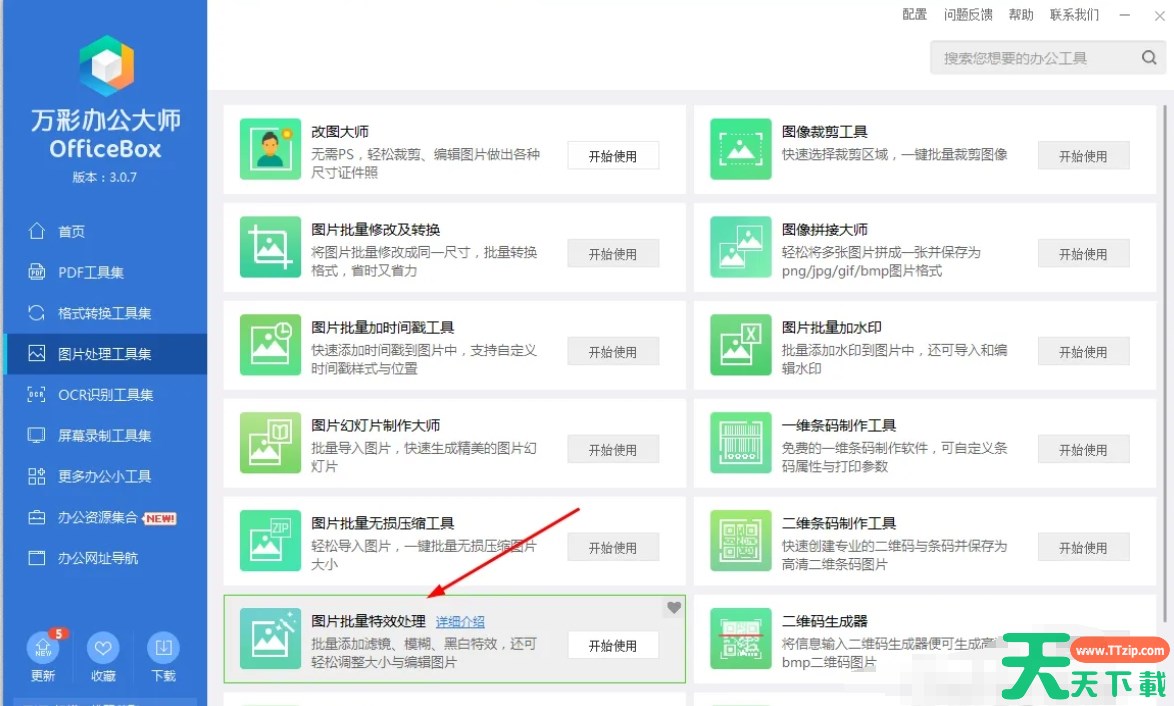Click the 改图大师 tool icon
This screenshot has height=706, width=1174.
click(270, 149)
